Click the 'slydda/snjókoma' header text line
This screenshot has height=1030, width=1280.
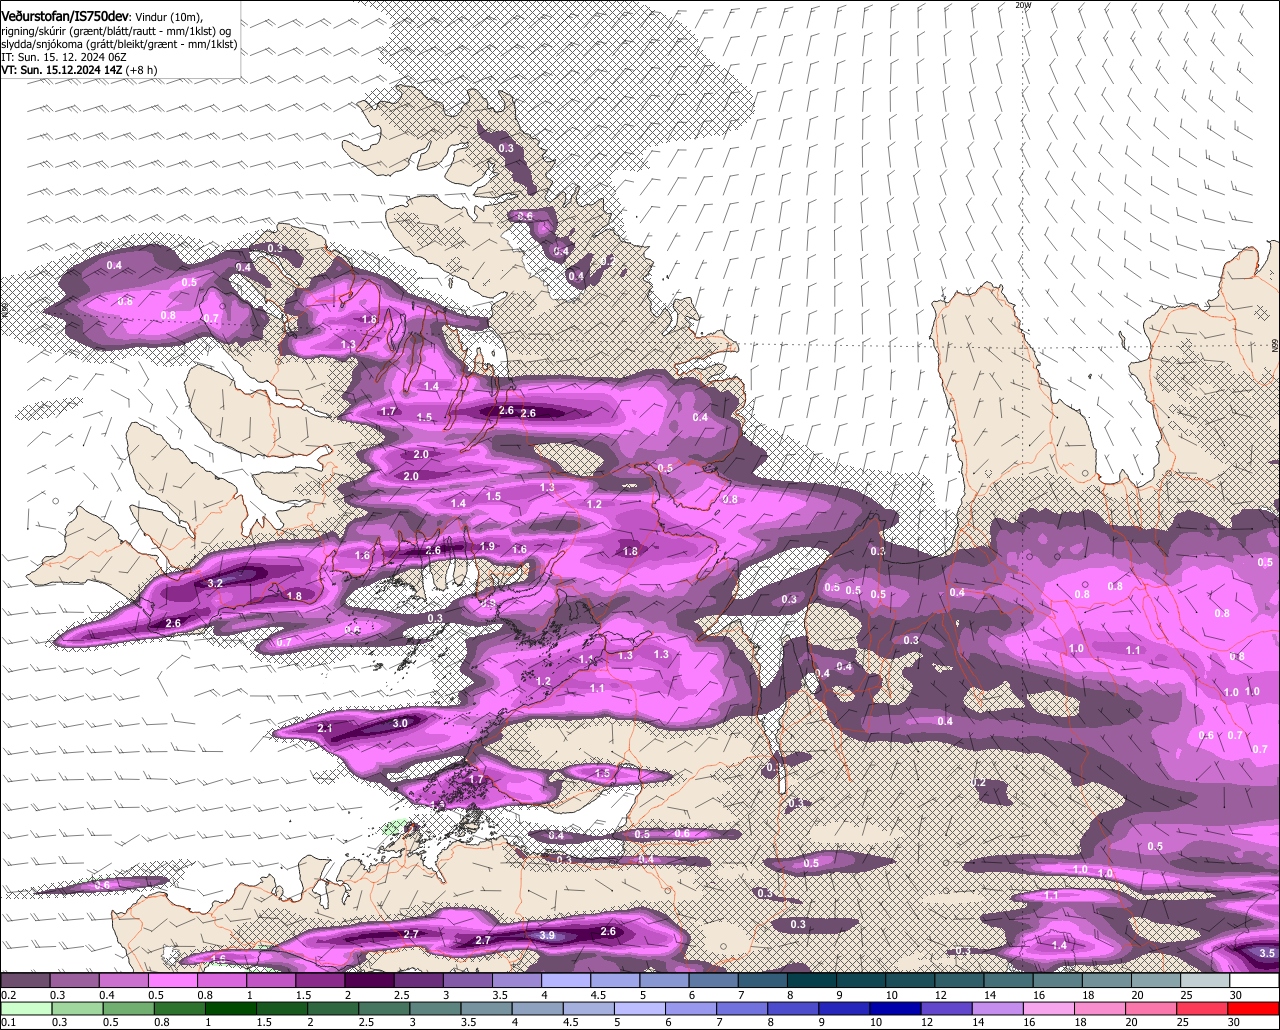[x=119, y=44]
